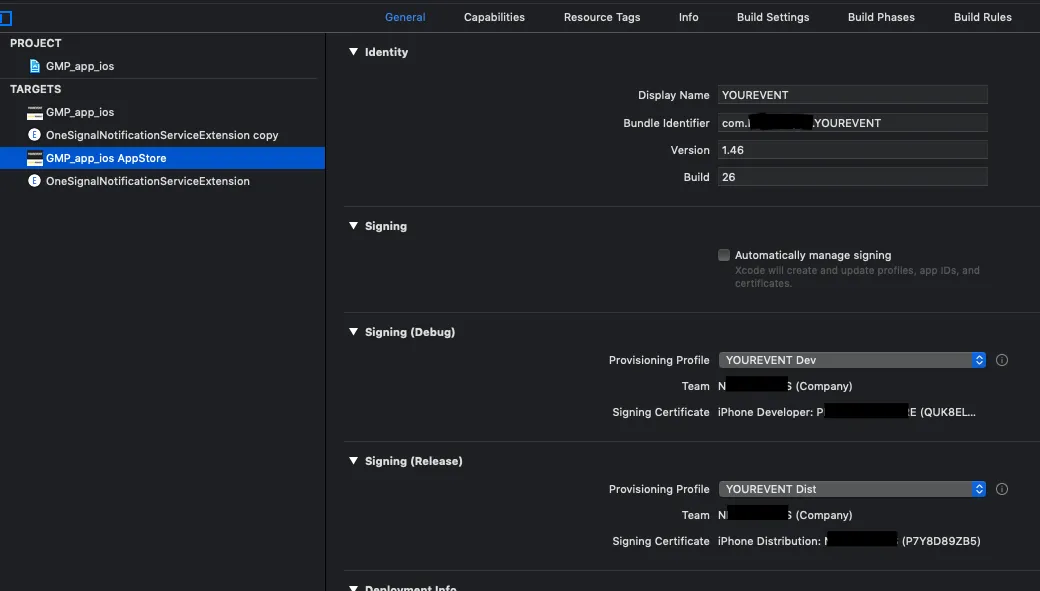Click the Team value under Signing (Debug)

[x=785, y=386]
